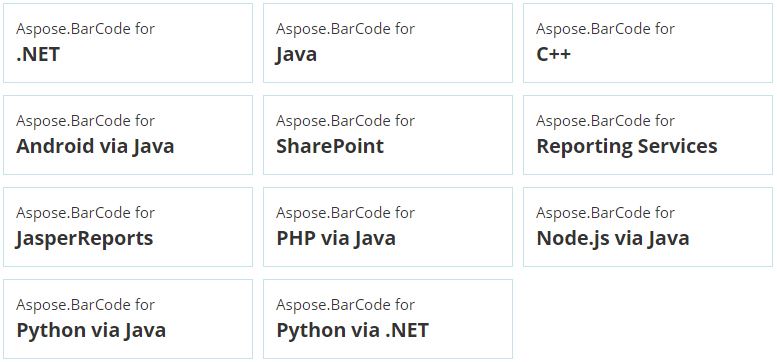Open the Python via .NET card

[x=388, y=319]
